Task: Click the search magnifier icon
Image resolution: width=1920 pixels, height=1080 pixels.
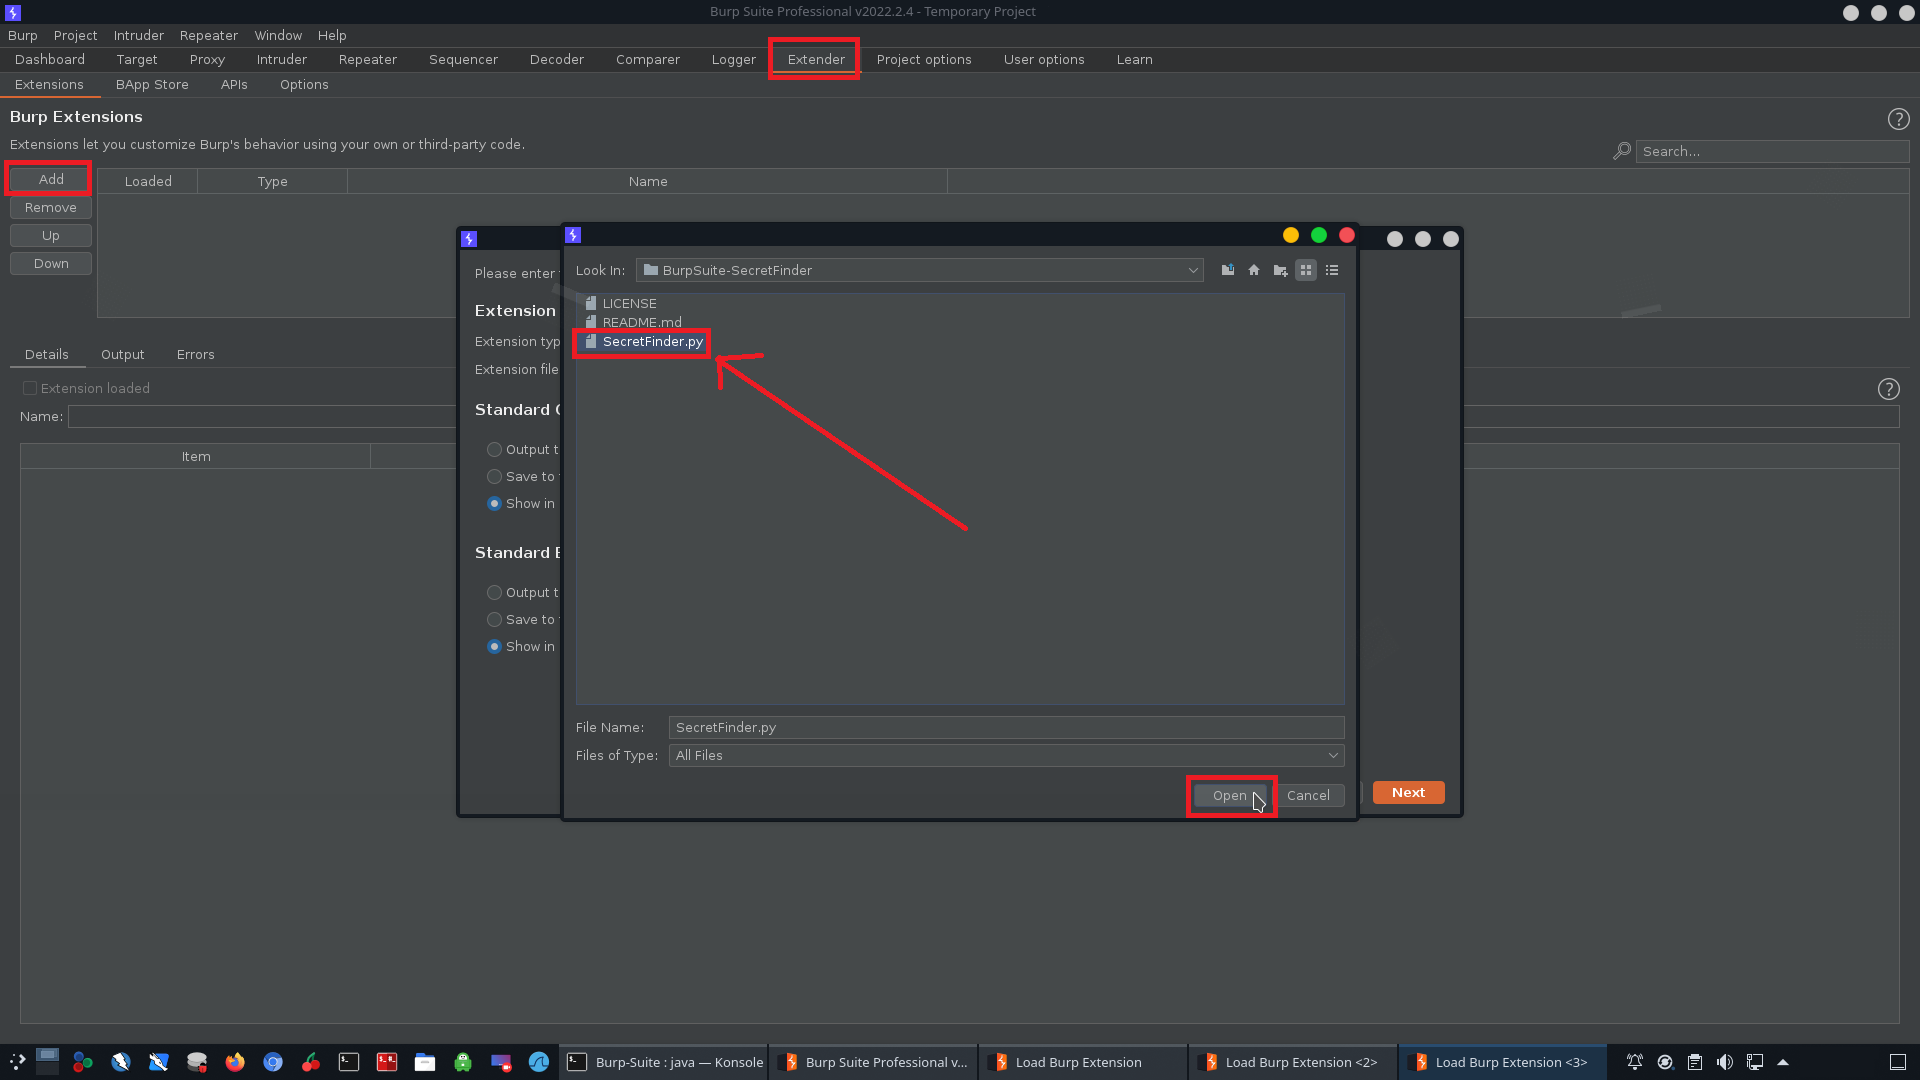Action: [1622, 151]
